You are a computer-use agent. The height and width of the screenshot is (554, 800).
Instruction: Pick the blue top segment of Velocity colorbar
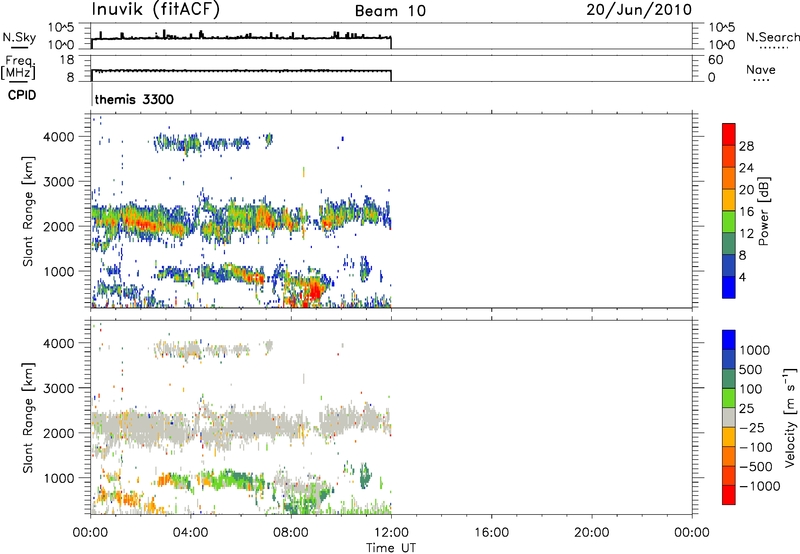(729, 340)
